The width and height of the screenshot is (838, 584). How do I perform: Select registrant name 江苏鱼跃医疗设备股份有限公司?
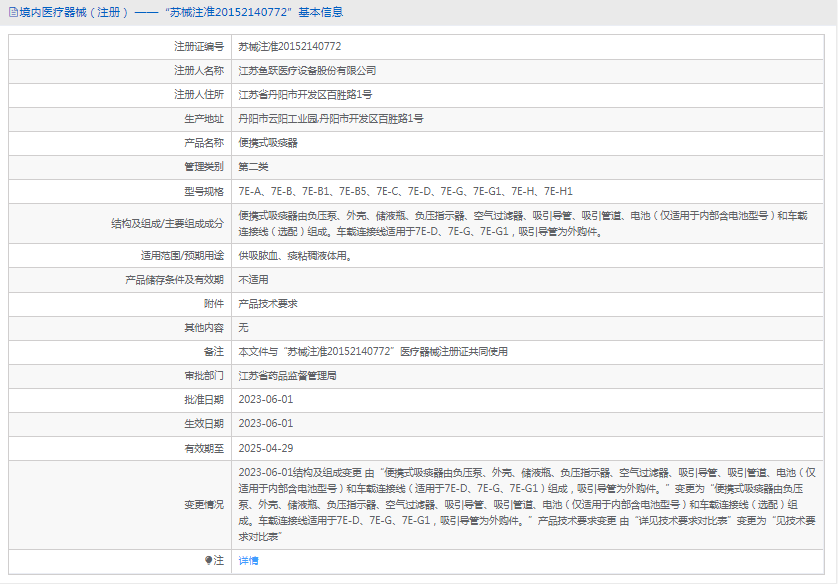point(307,71)
